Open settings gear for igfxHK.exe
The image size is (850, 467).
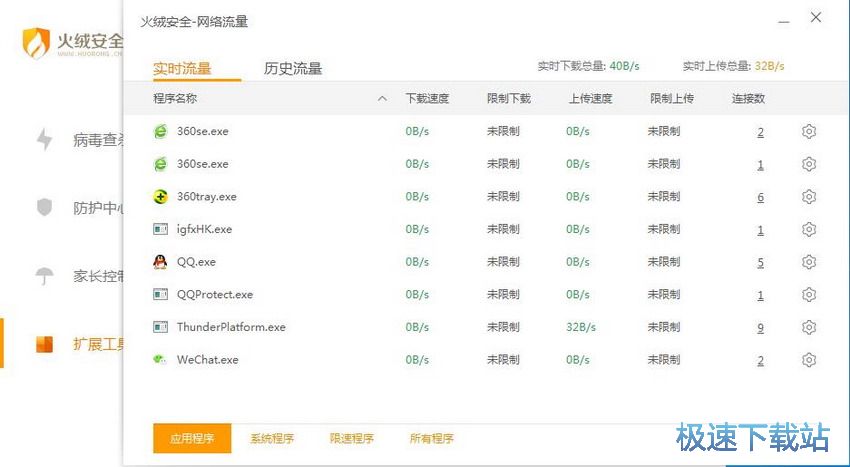tap(809, 229)
